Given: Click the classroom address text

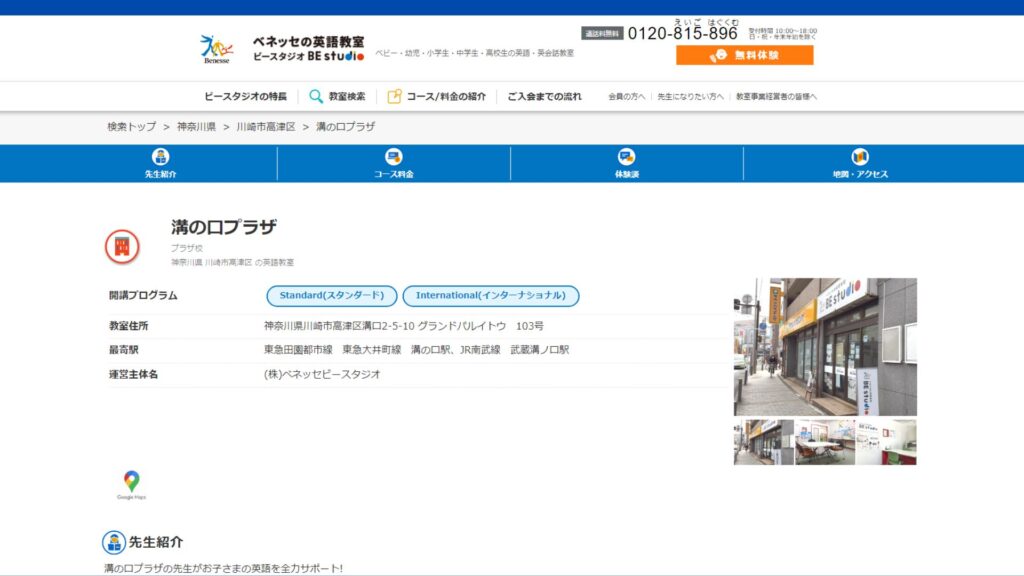Looking at the screenshot, I should tap(404, 326).
